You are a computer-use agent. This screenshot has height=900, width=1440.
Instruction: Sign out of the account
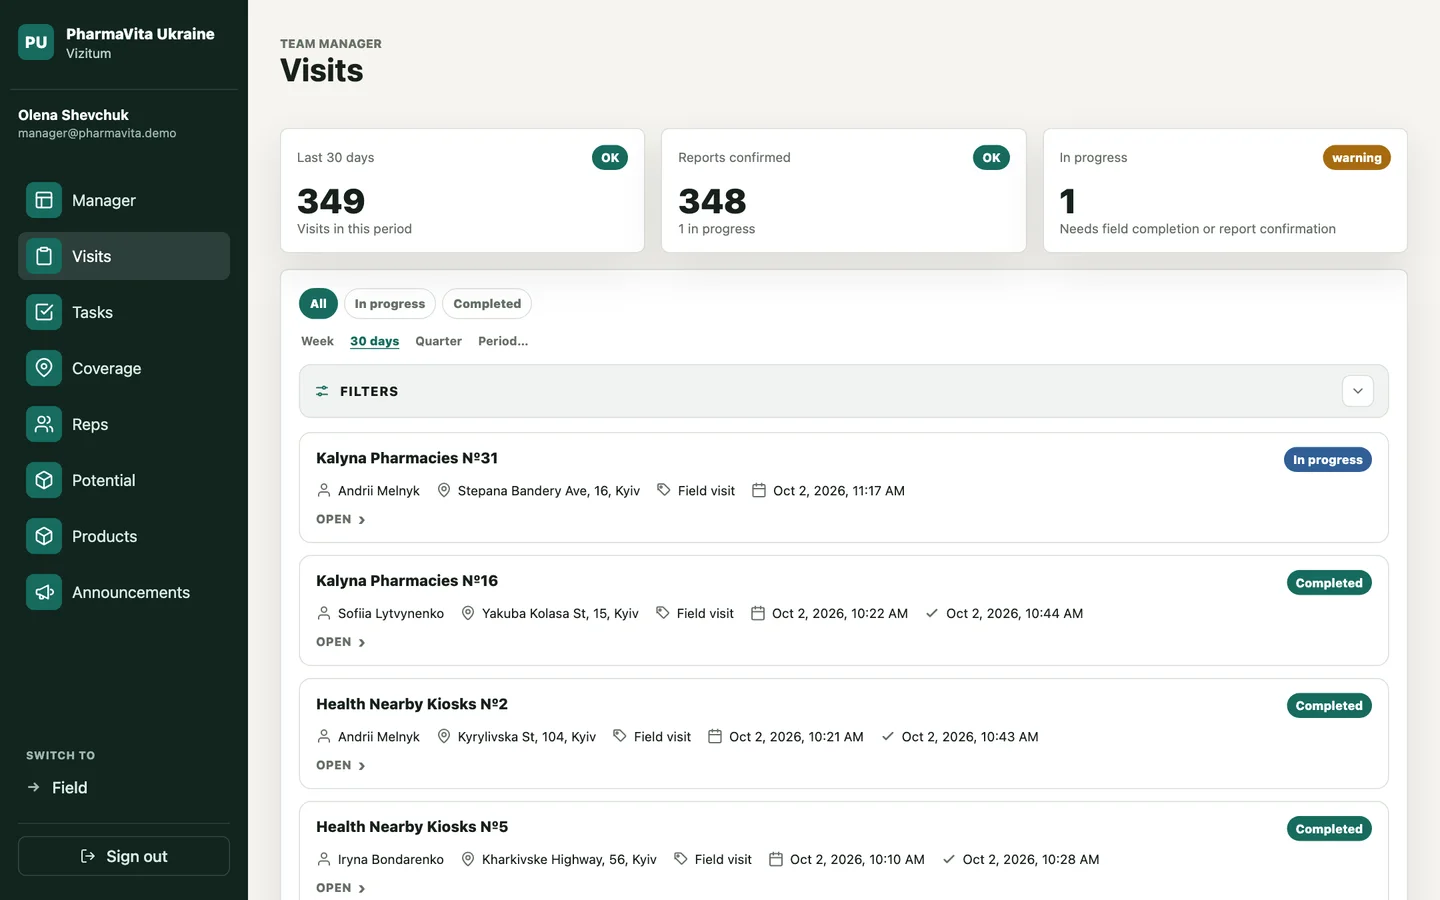[x=124, y=856]
